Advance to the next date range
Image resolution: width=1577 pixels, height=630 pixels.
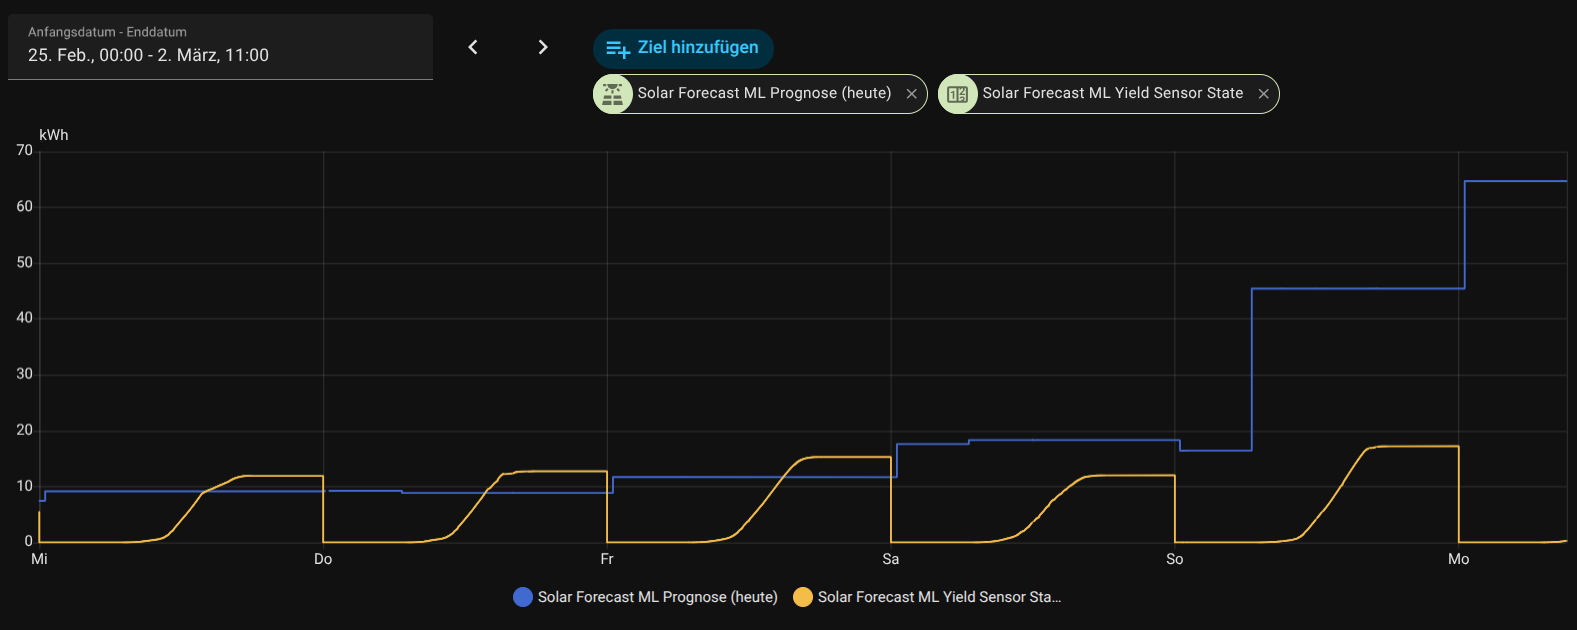point(543,47)
